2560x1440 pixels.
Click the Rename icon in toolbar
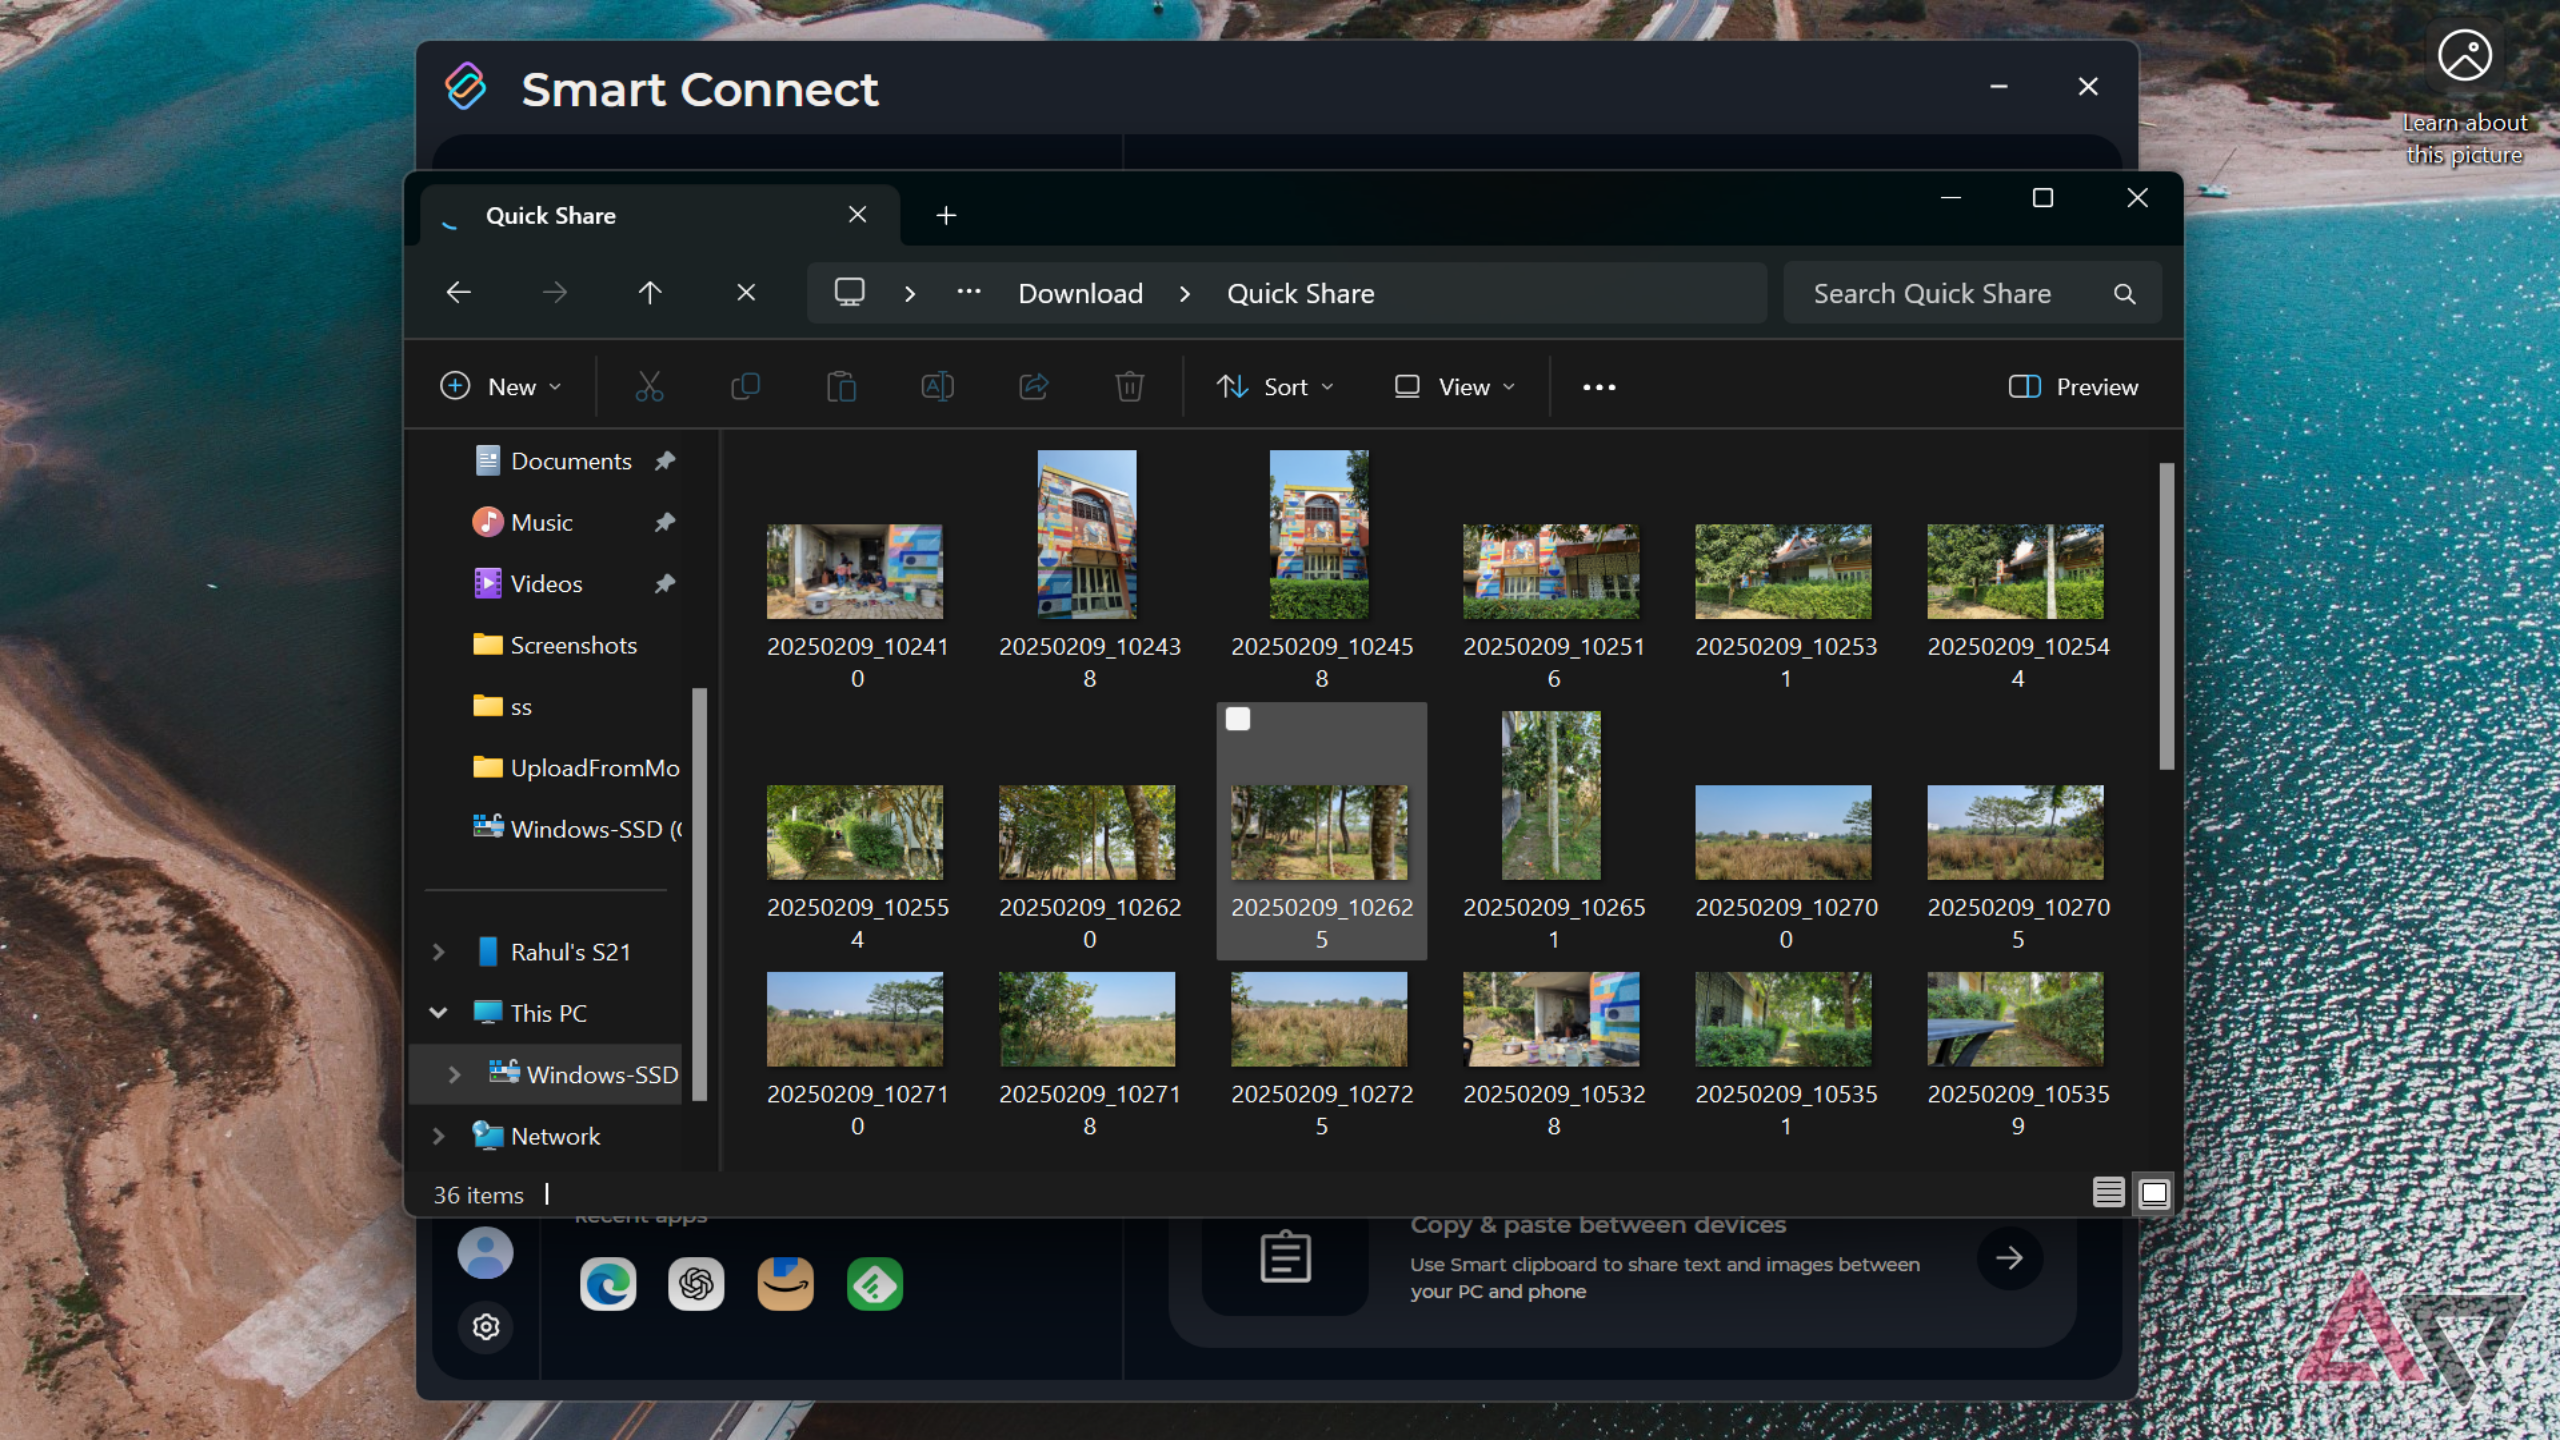[937, 387]
